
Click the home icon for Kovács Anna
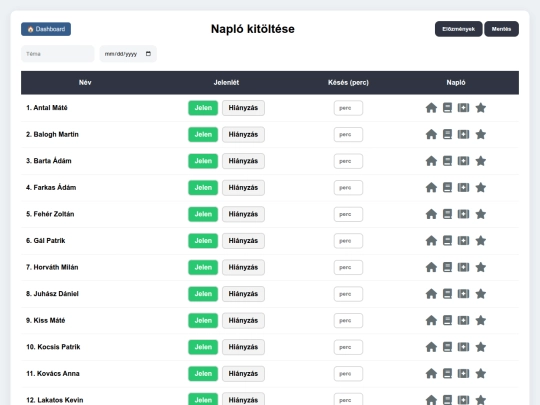click(x=431, y=374)
